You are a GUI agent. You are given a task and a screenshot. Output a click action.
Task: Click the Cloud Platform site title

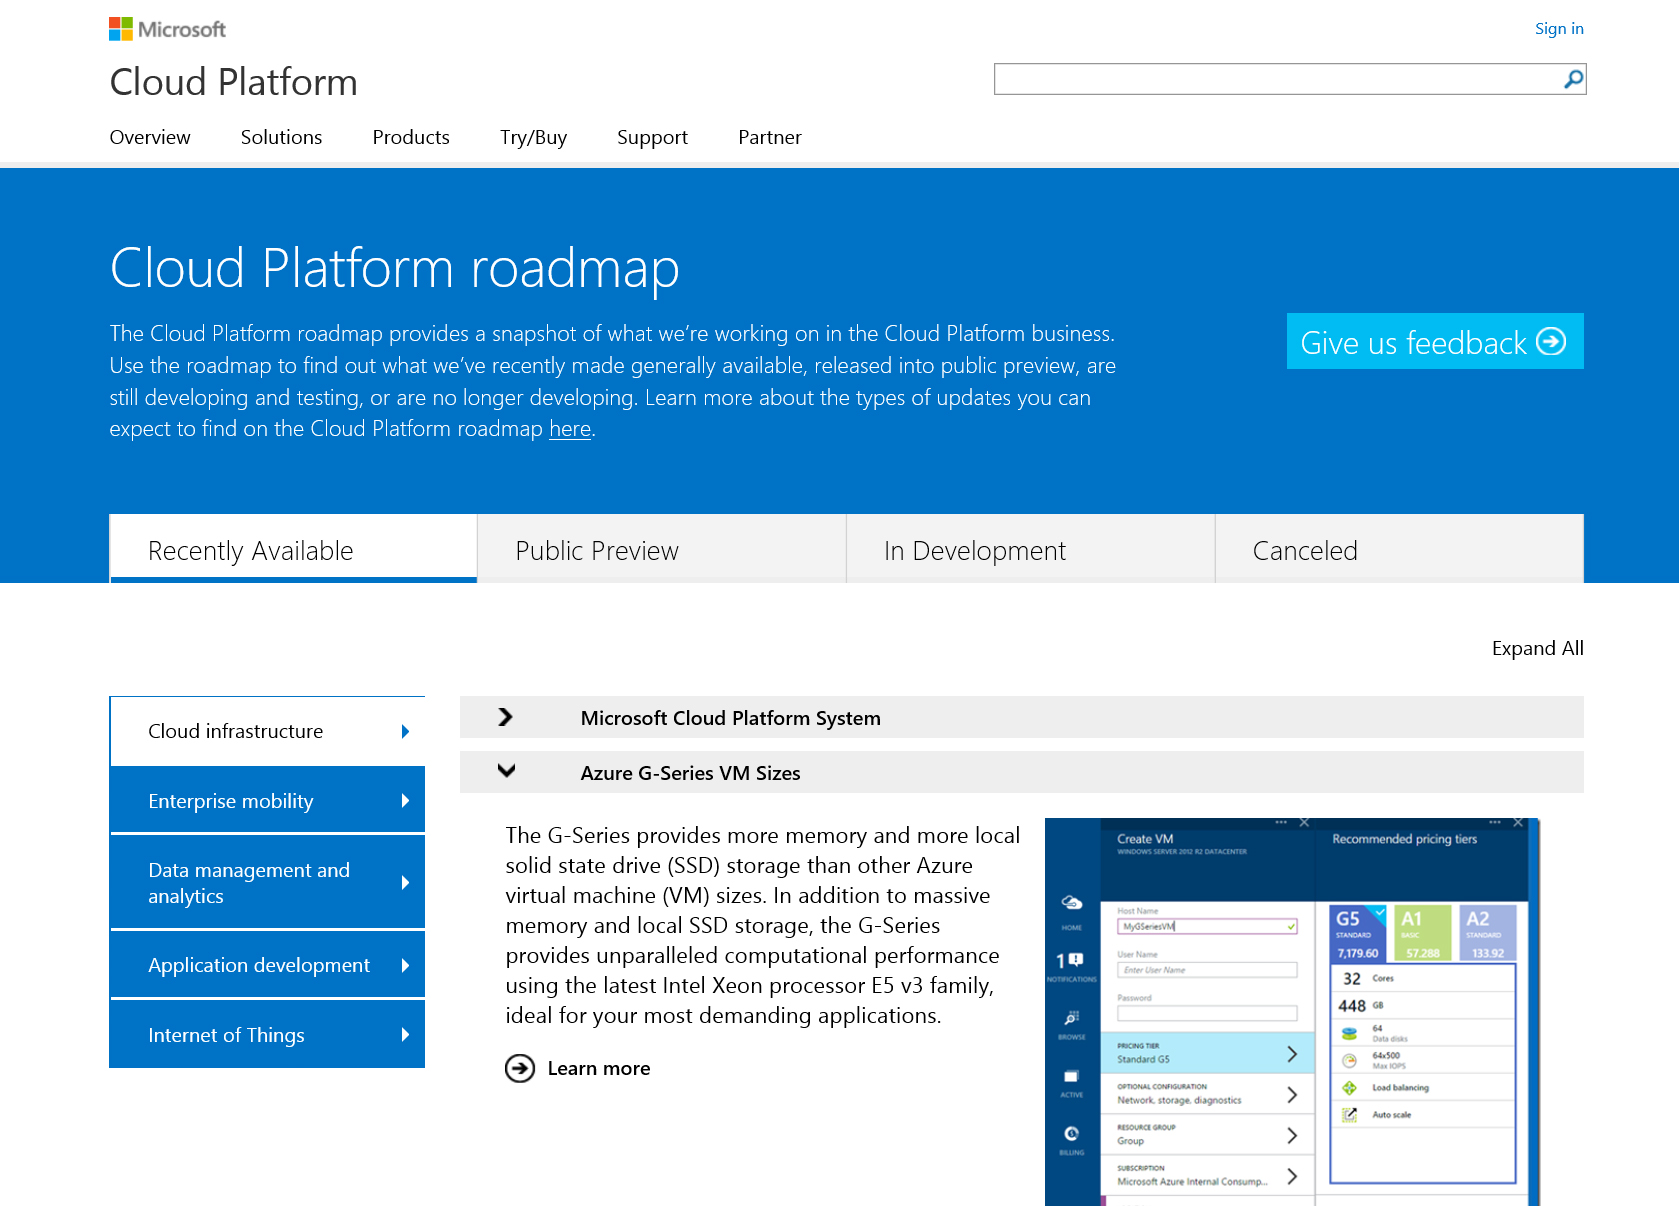tap(233, 82)
